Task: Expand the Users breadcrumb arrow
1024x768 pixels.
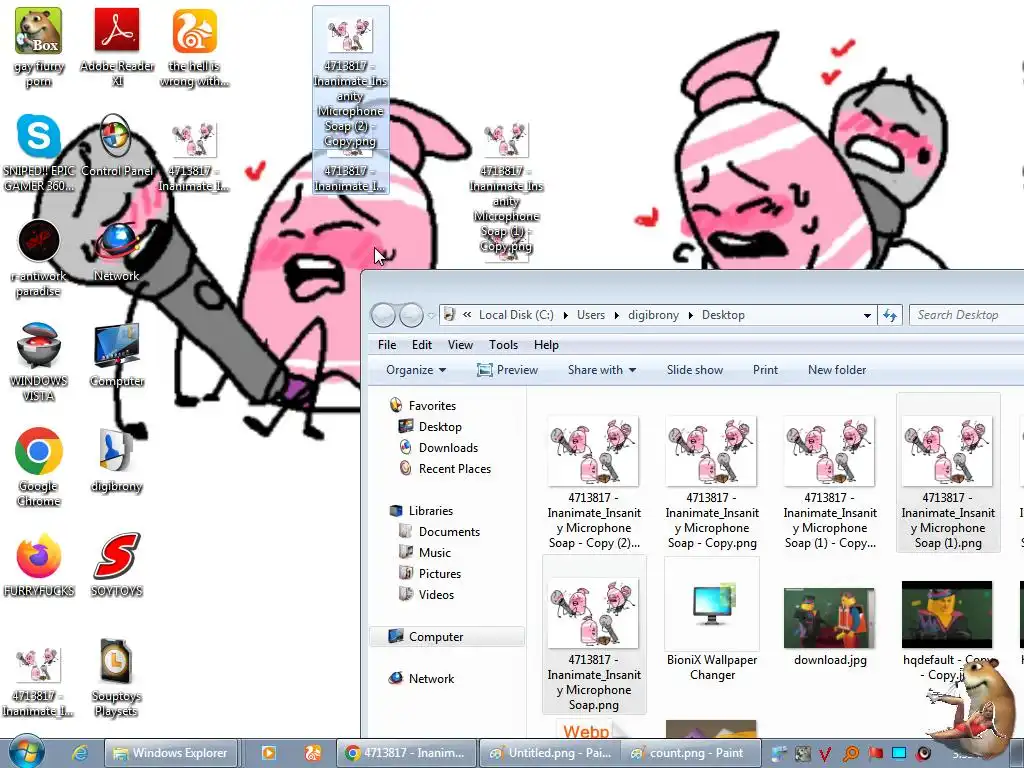Action: pos(616,315)
